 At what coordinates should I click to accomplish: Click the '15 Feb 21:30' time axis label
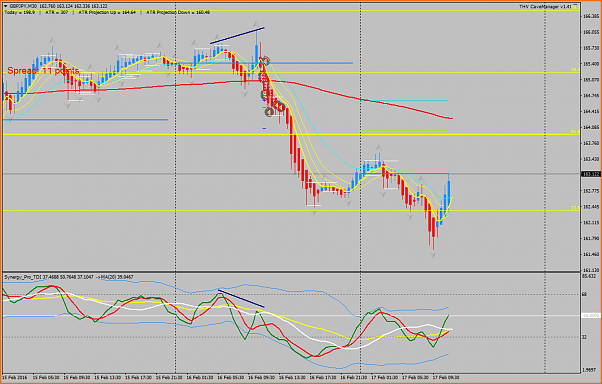click(169, 377)
